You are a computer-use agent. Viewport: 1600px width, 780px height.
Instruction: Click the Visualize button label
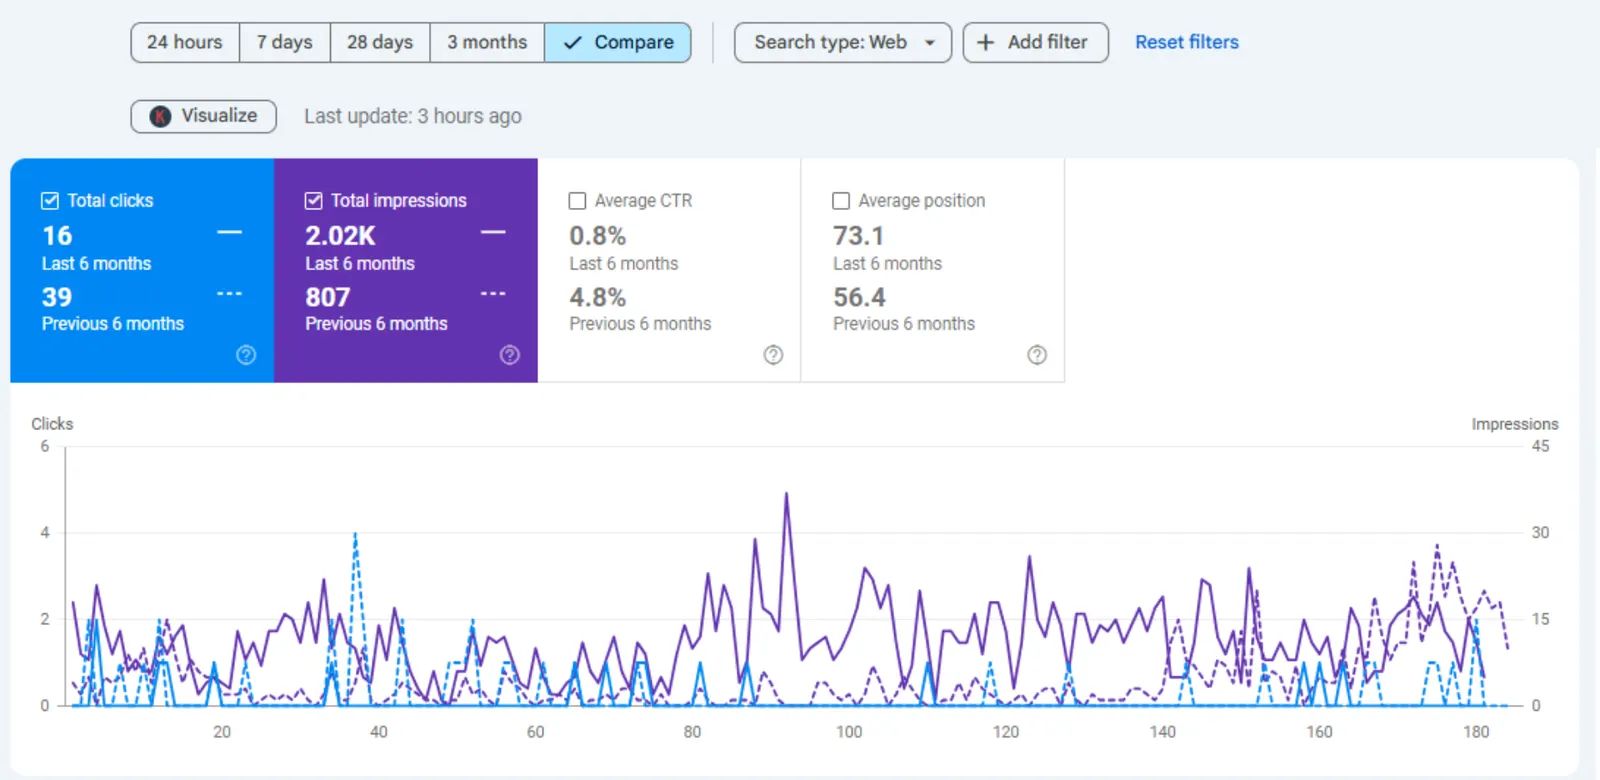click(x=219, y=115)
